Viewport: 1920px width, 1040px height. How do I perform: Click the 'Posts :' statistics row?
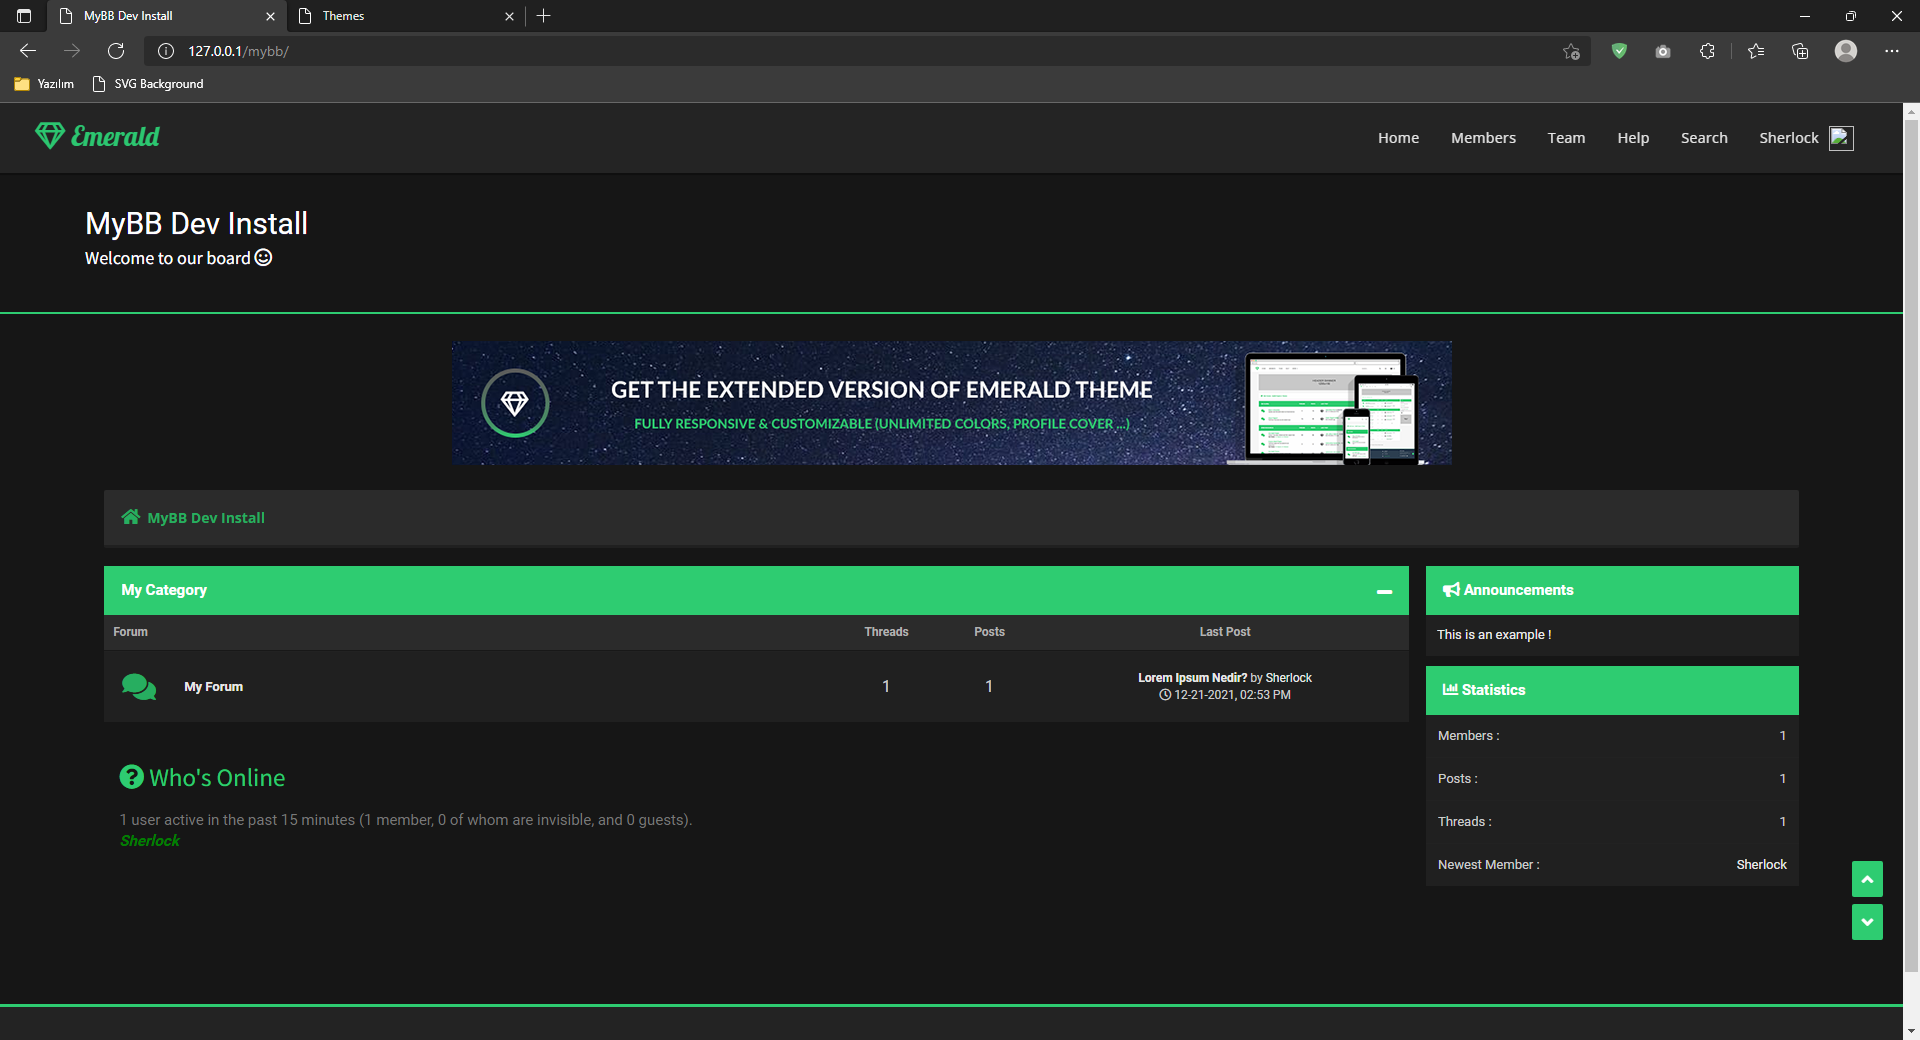point(1612,779)
